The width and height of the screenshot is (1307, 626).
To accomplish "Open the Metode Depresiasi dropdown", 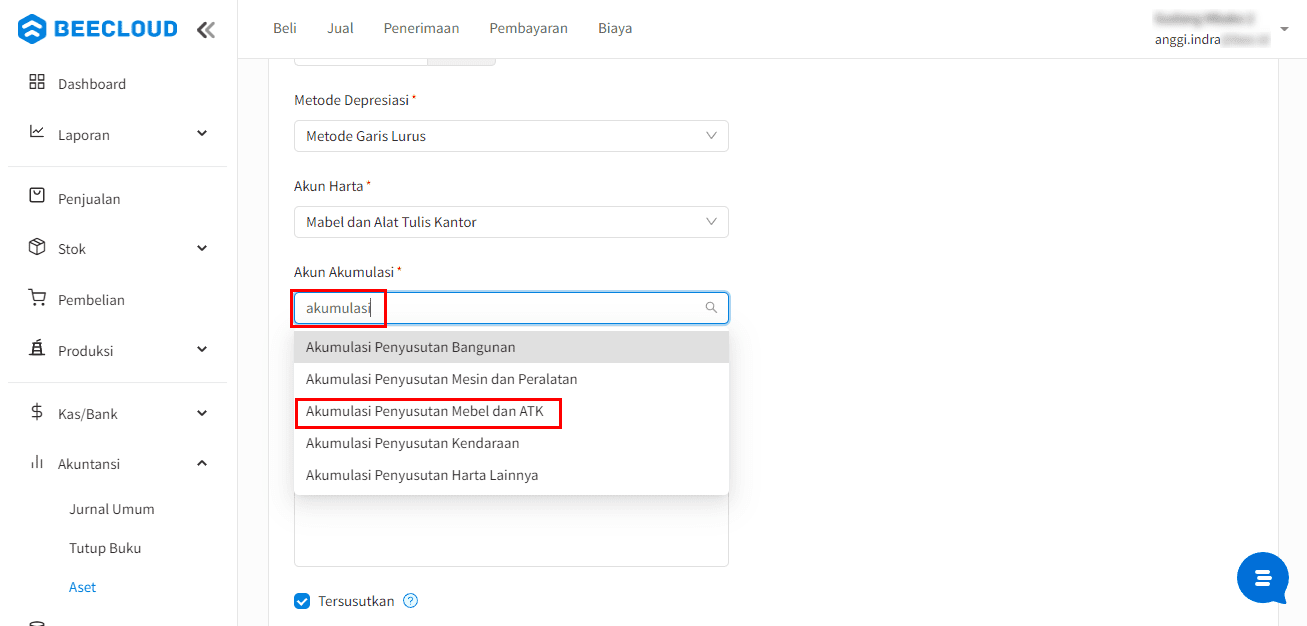I will pyautogui.click(x=511, y=136).
